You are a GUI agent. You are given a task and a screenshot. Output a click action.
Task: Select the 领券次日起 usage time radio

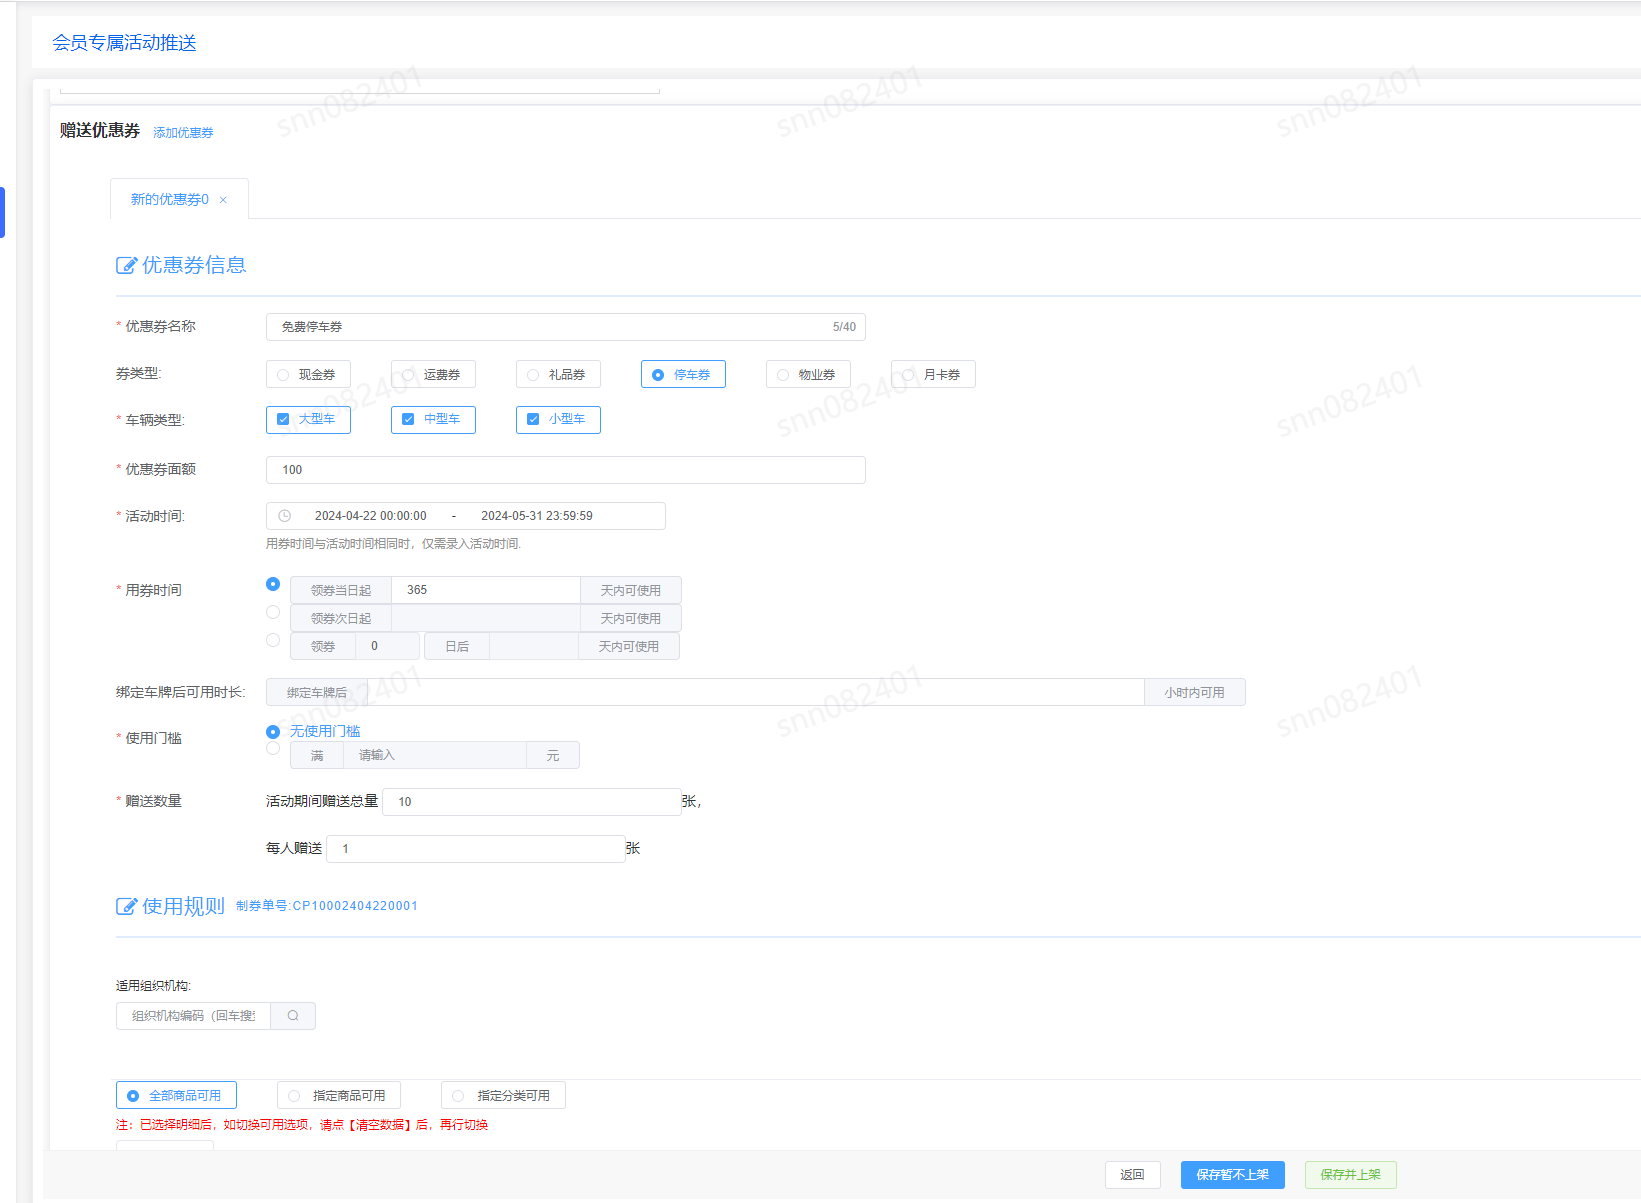(x=273, y=612)
